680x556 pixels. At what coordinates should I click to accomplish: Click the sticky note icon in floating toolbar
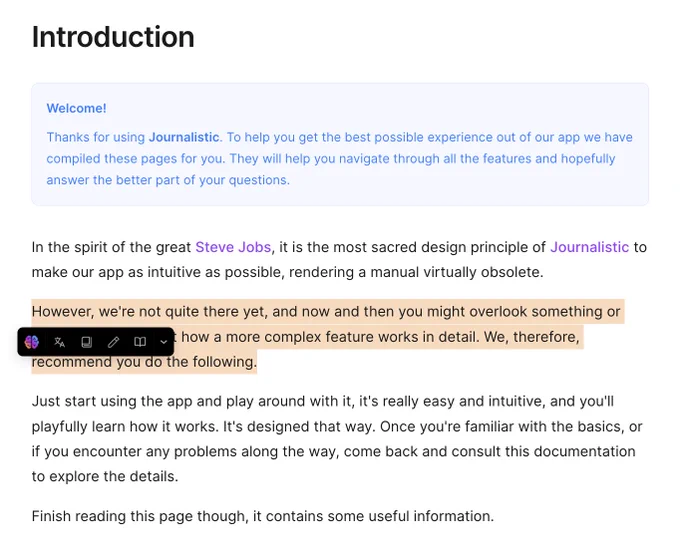click(x=87, y=342)
